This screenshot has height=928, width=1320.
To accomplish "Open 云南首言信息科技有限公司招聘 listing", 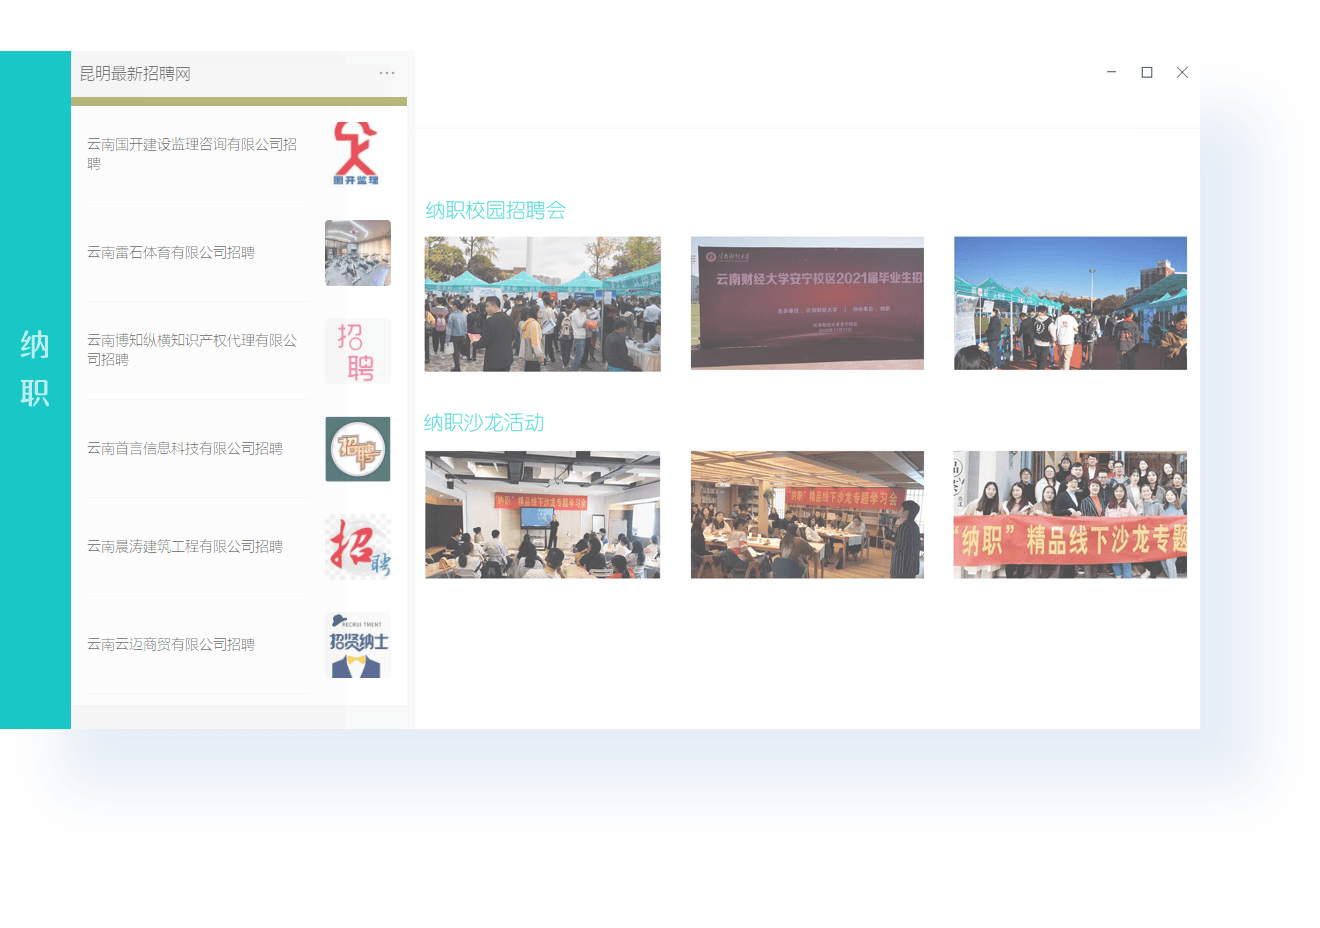I will (185, 449).
